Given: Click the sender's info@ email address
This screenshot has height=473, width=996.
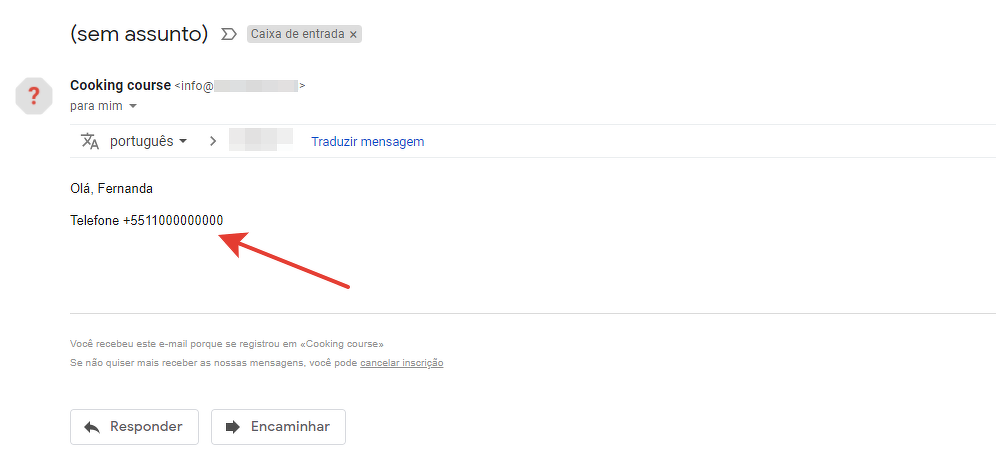Looking at the screenshot, I should click(239, 86).
